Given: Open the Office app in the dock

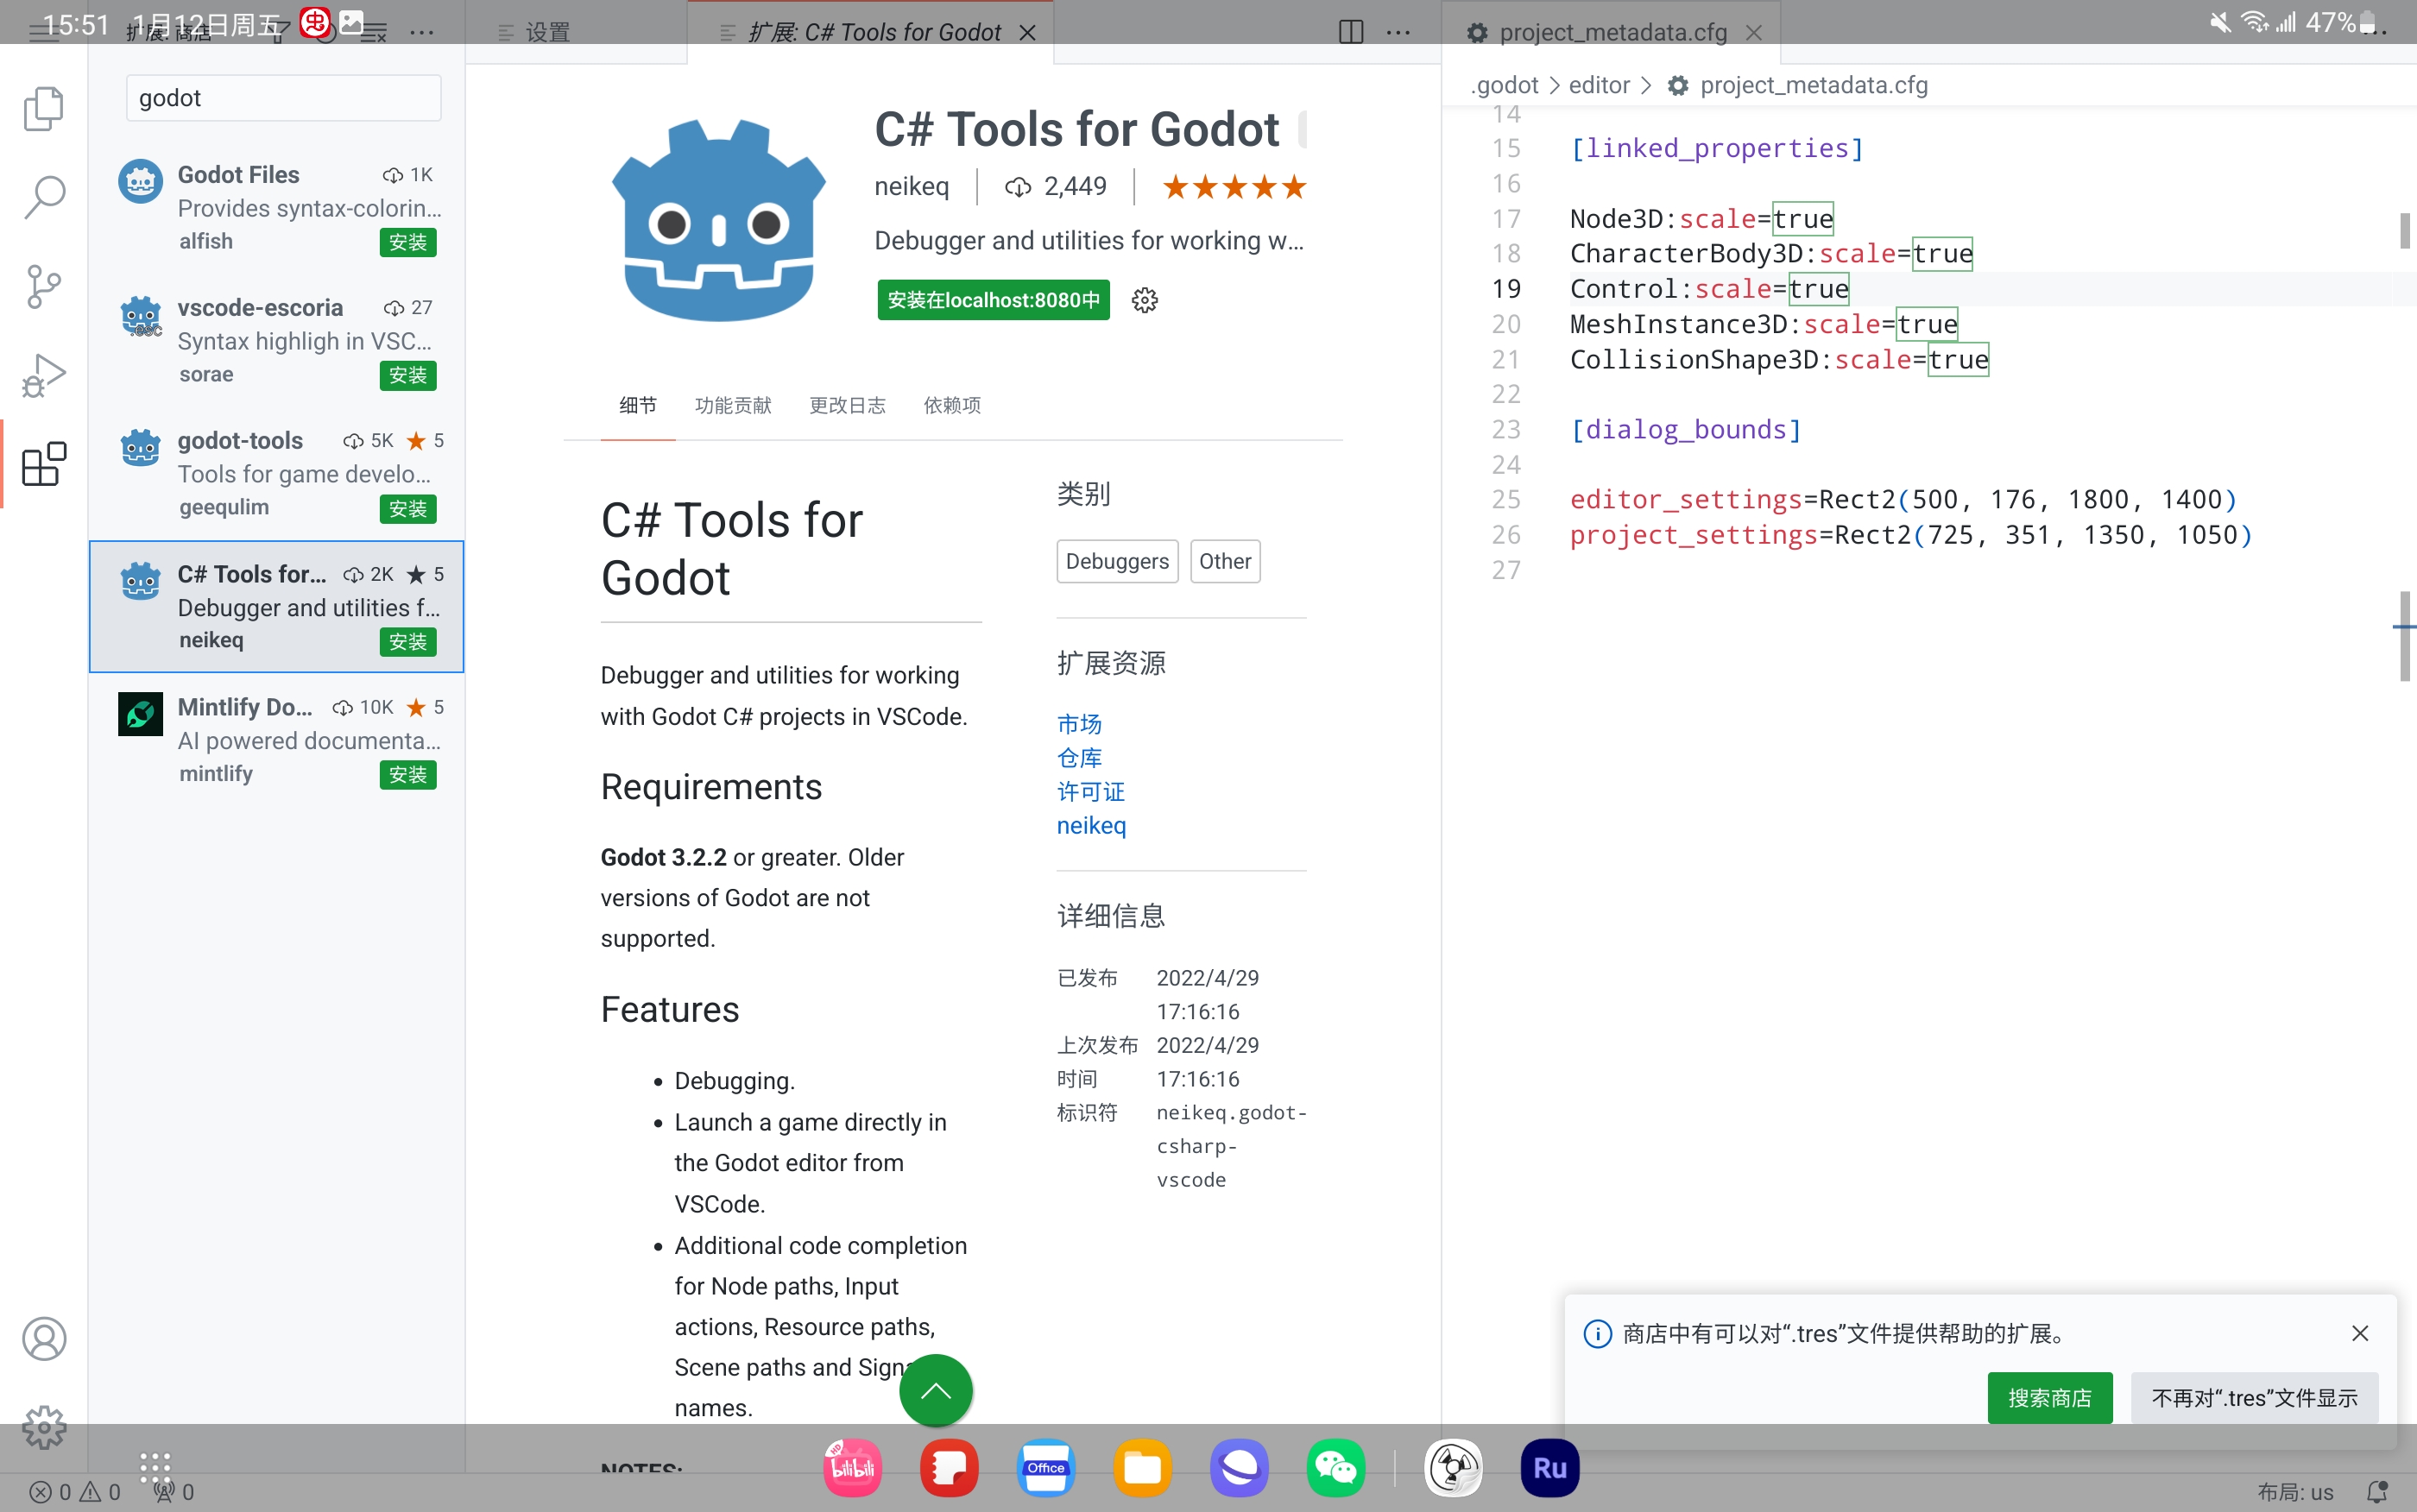Looking at the screenshot, I should click(1045, 1468).
